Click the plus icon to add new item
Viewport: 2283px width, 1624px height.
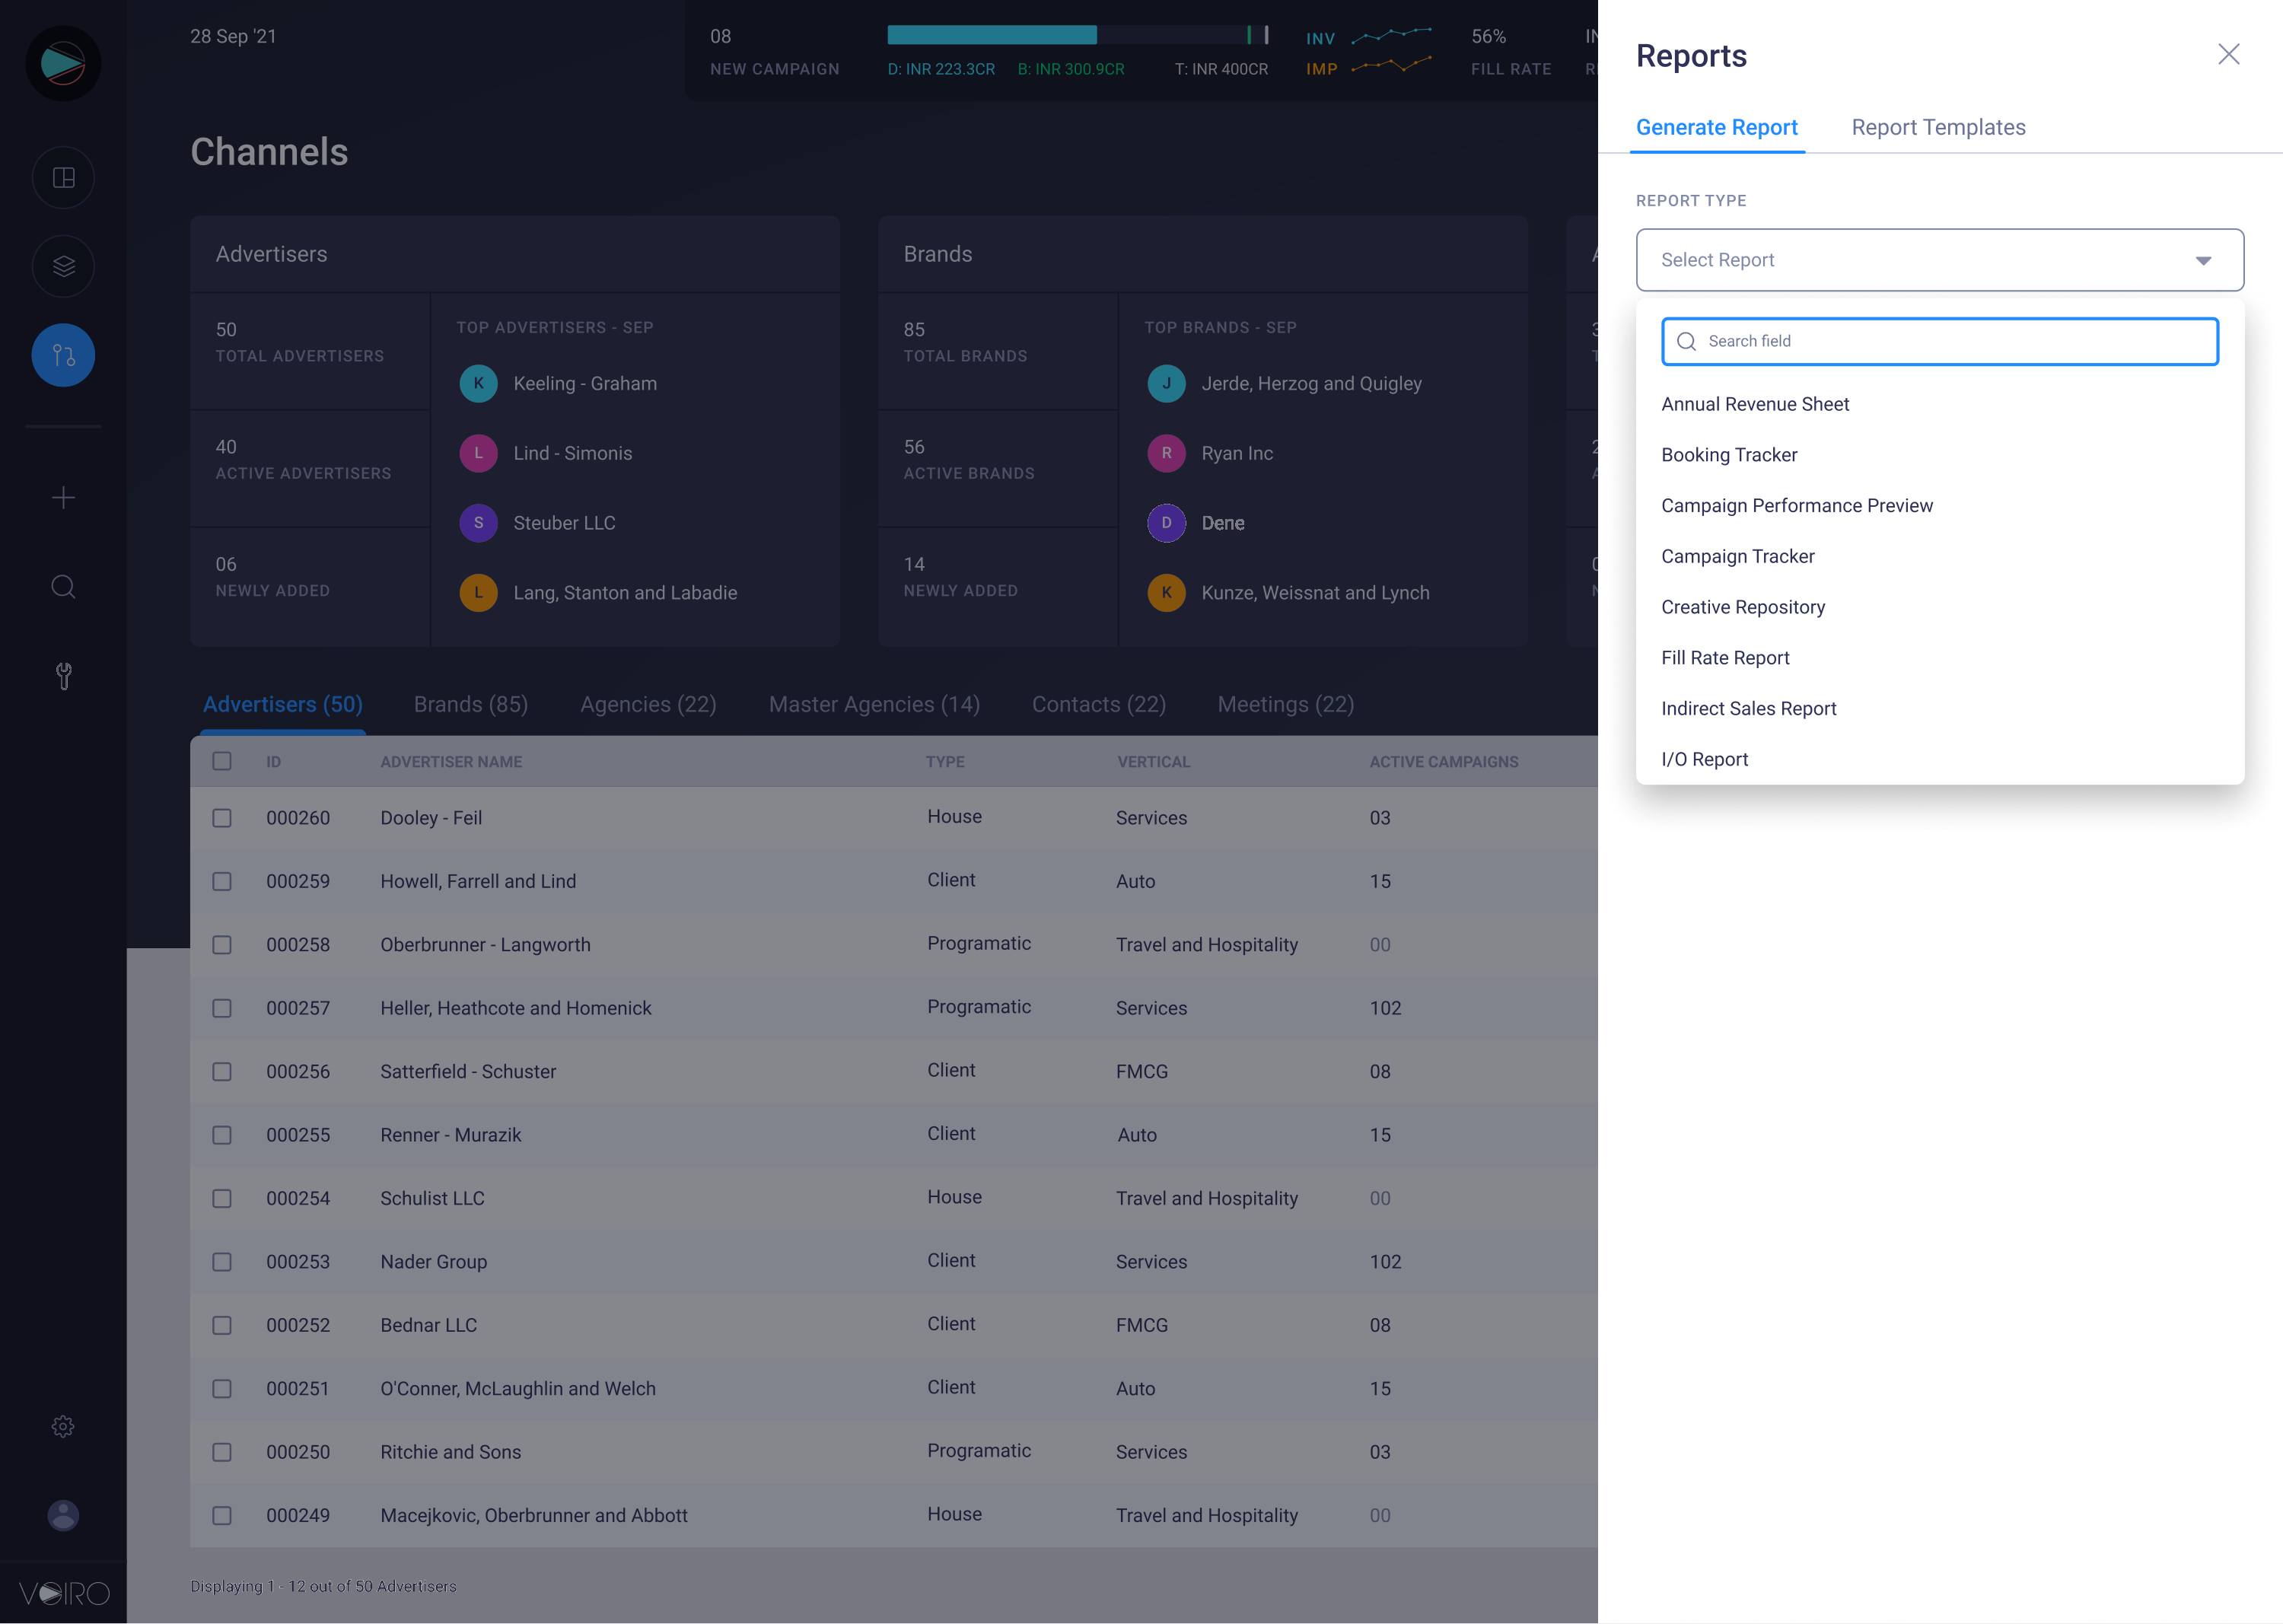[63, 497]
